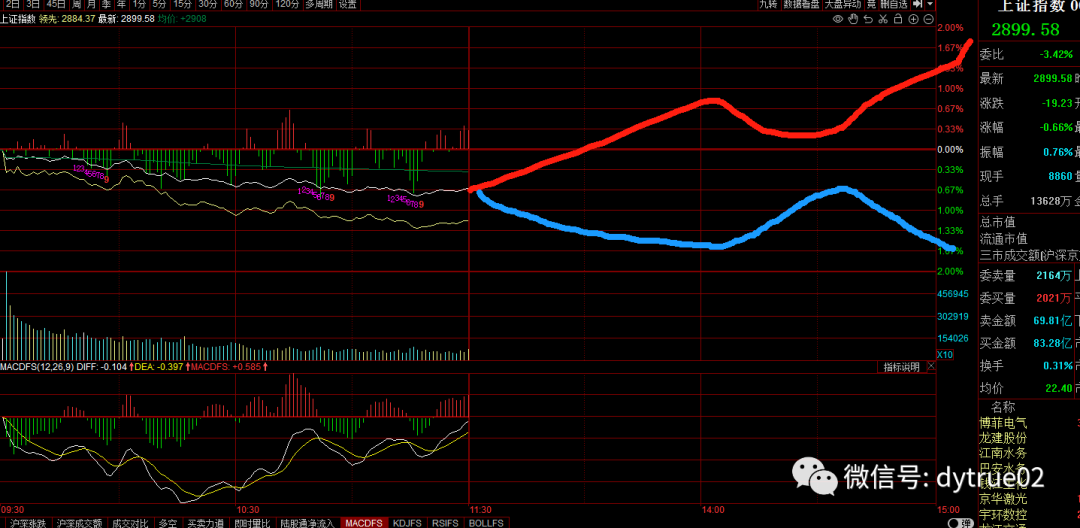The width and height of the screenshot is (1080, 528).
Task: Switch to the 2日 period
Action: tap(12, 4)
